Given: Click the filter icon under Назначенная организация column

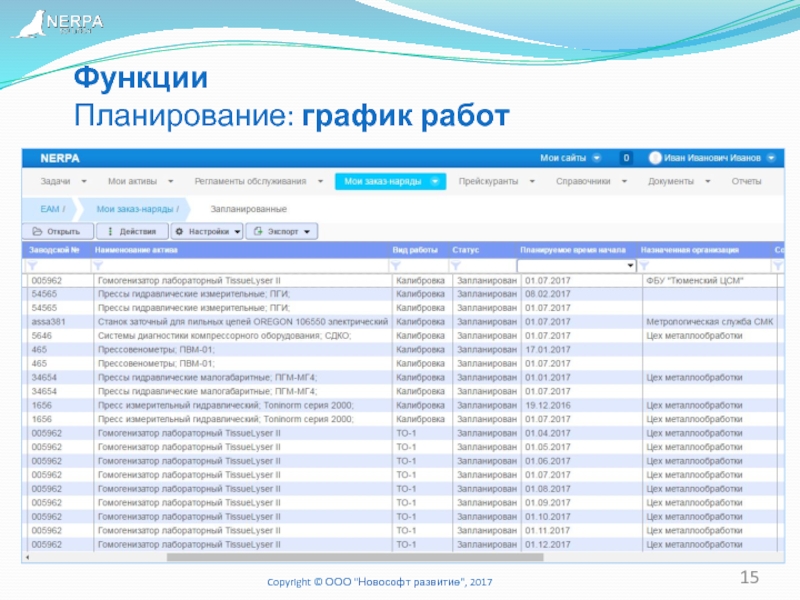Looking at the screenshot, I should 647,266.
